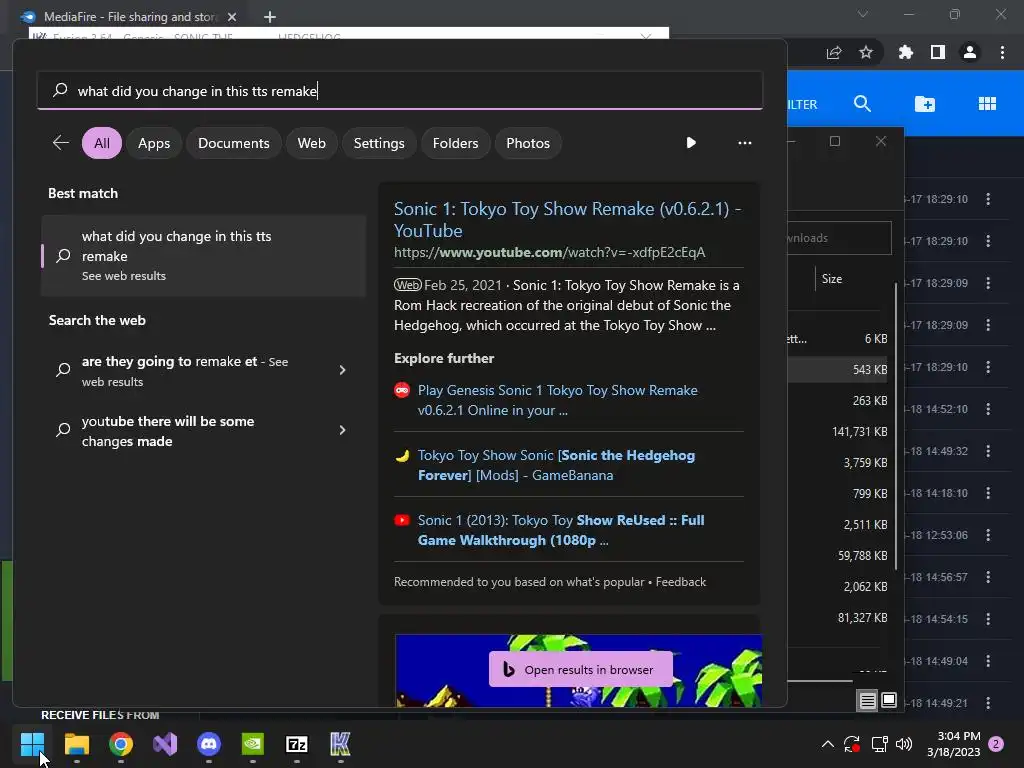Screen dimensions: 1024x768
Task: Open Play Genesis Sonic 1 Tokyo Toy Show link
Action: point(558,400)
